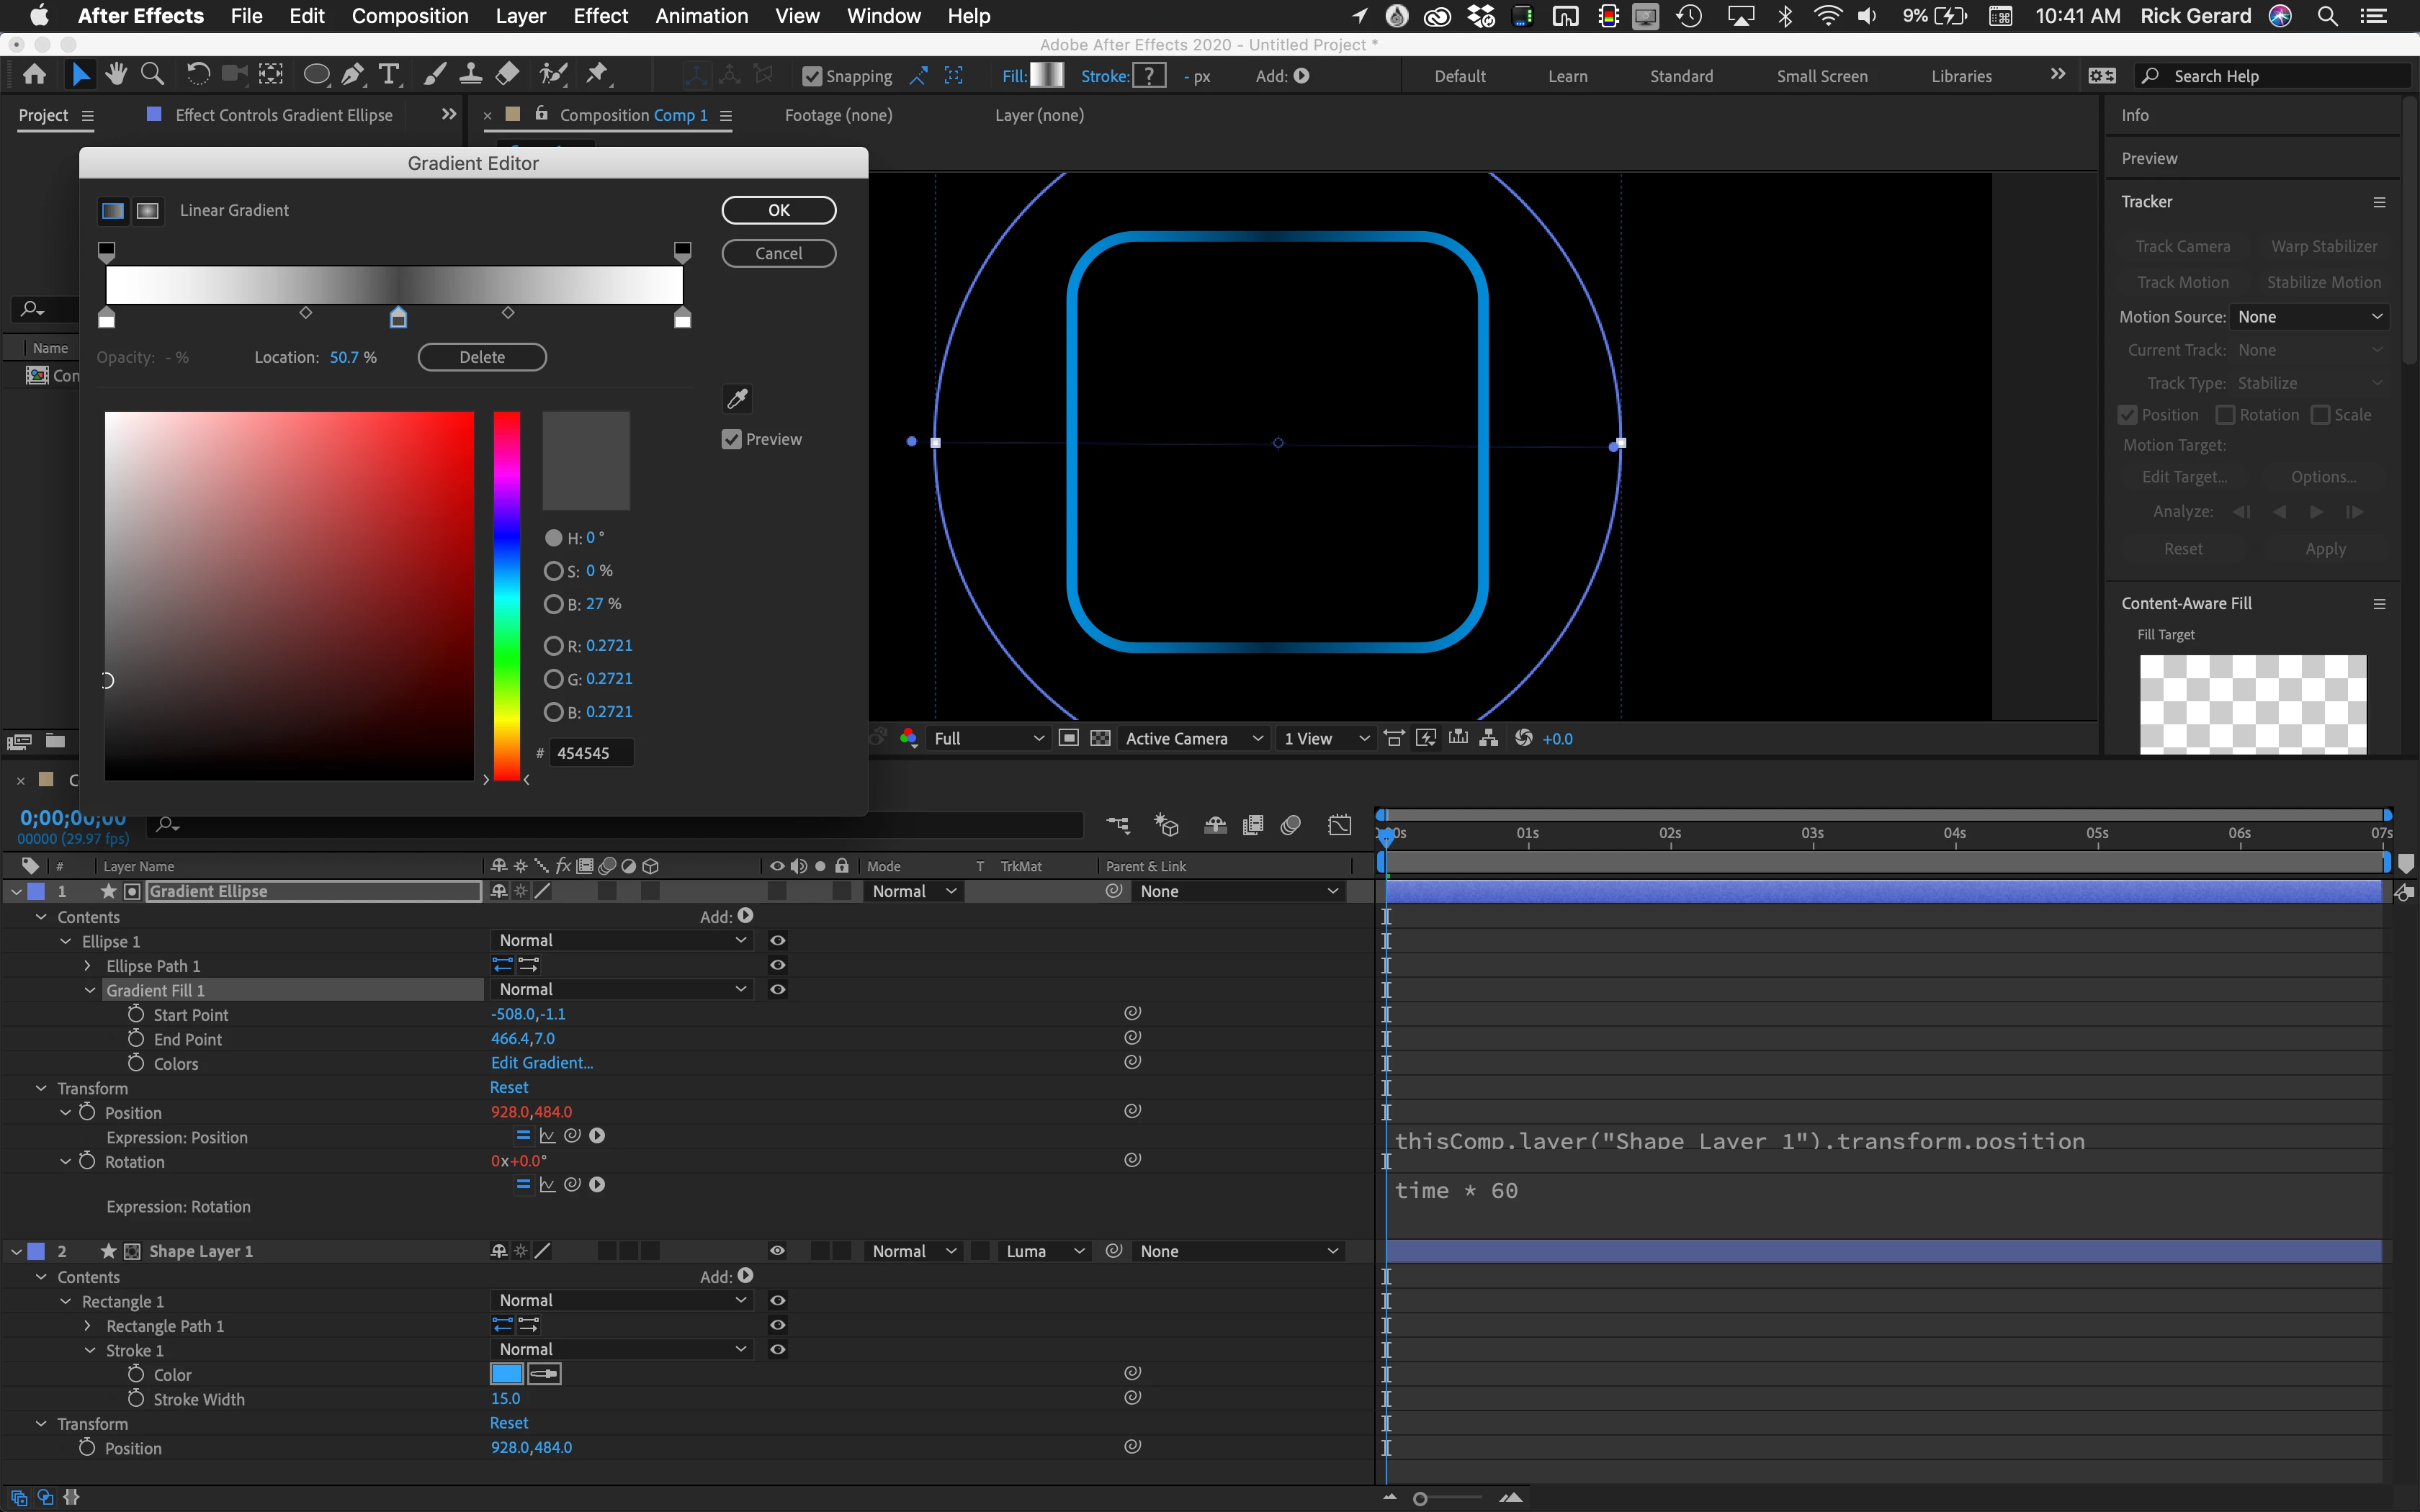This screenshot has width=2420, height=1512.
Task: Open the Animation menu
Action: click(x=701, y=16)
